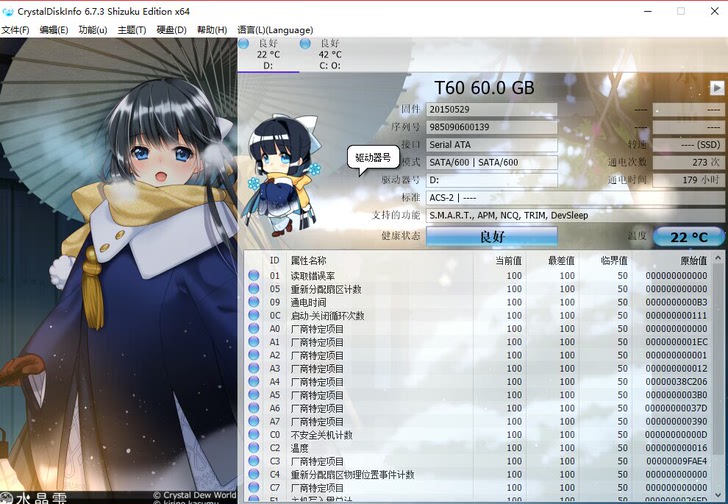728x504 pixels.
Task: Click status icon for attribute 05 重新分配扇区计数
Action: [x=254, y=289]
